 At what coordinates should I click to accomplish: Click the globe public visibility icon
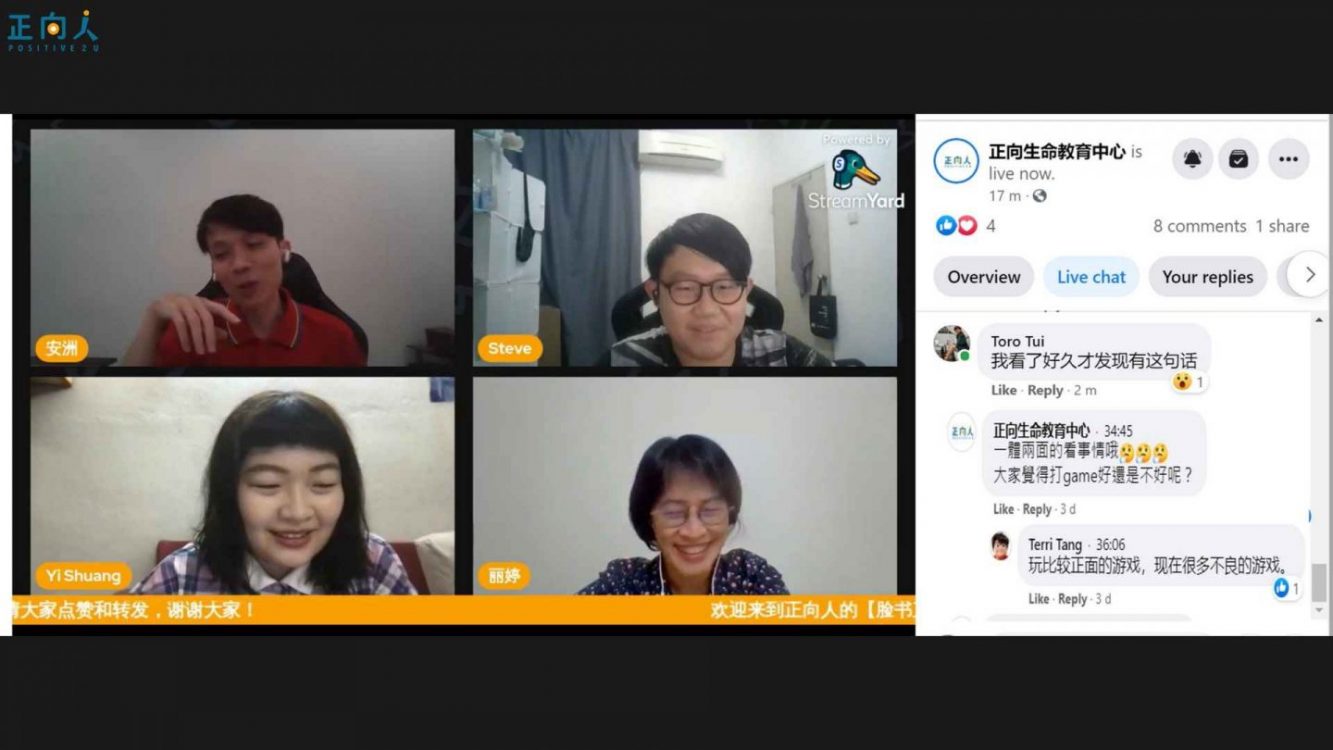[1039, 196]
